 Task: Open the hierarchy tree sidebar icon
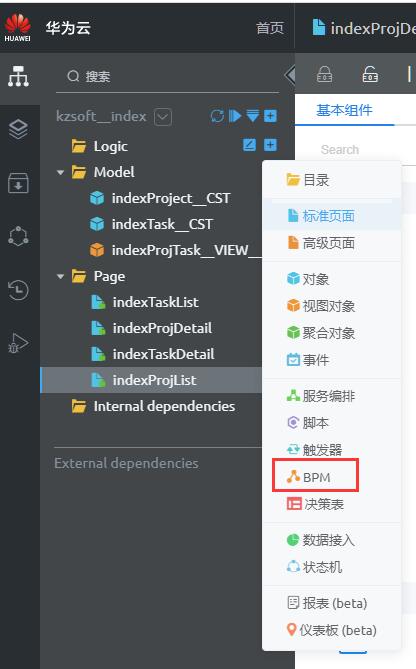[x=18, y=77]
